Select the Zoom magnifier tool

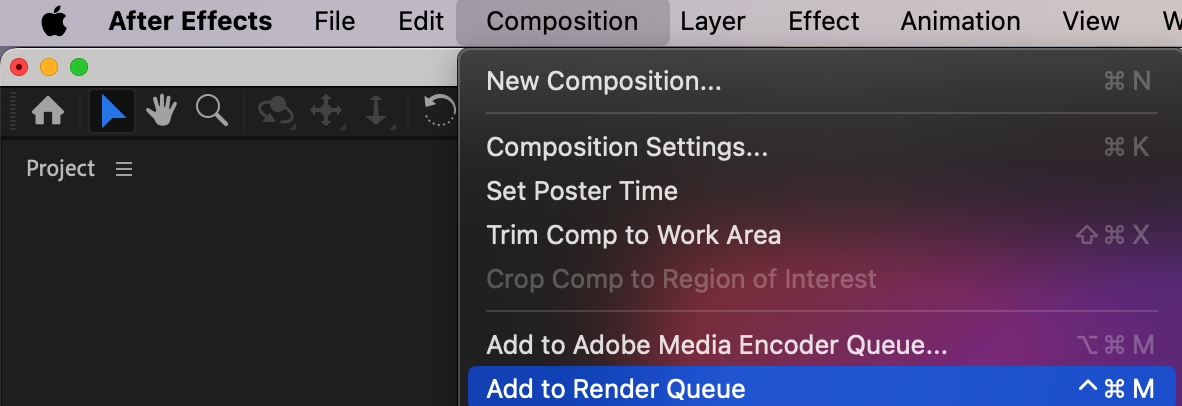(212, 111)
